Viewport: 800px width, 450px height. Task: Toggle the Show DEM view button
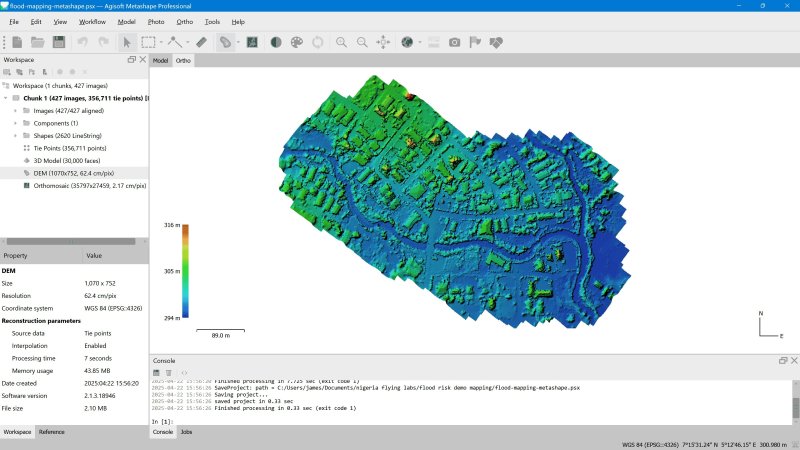click(x=225, y=42)
